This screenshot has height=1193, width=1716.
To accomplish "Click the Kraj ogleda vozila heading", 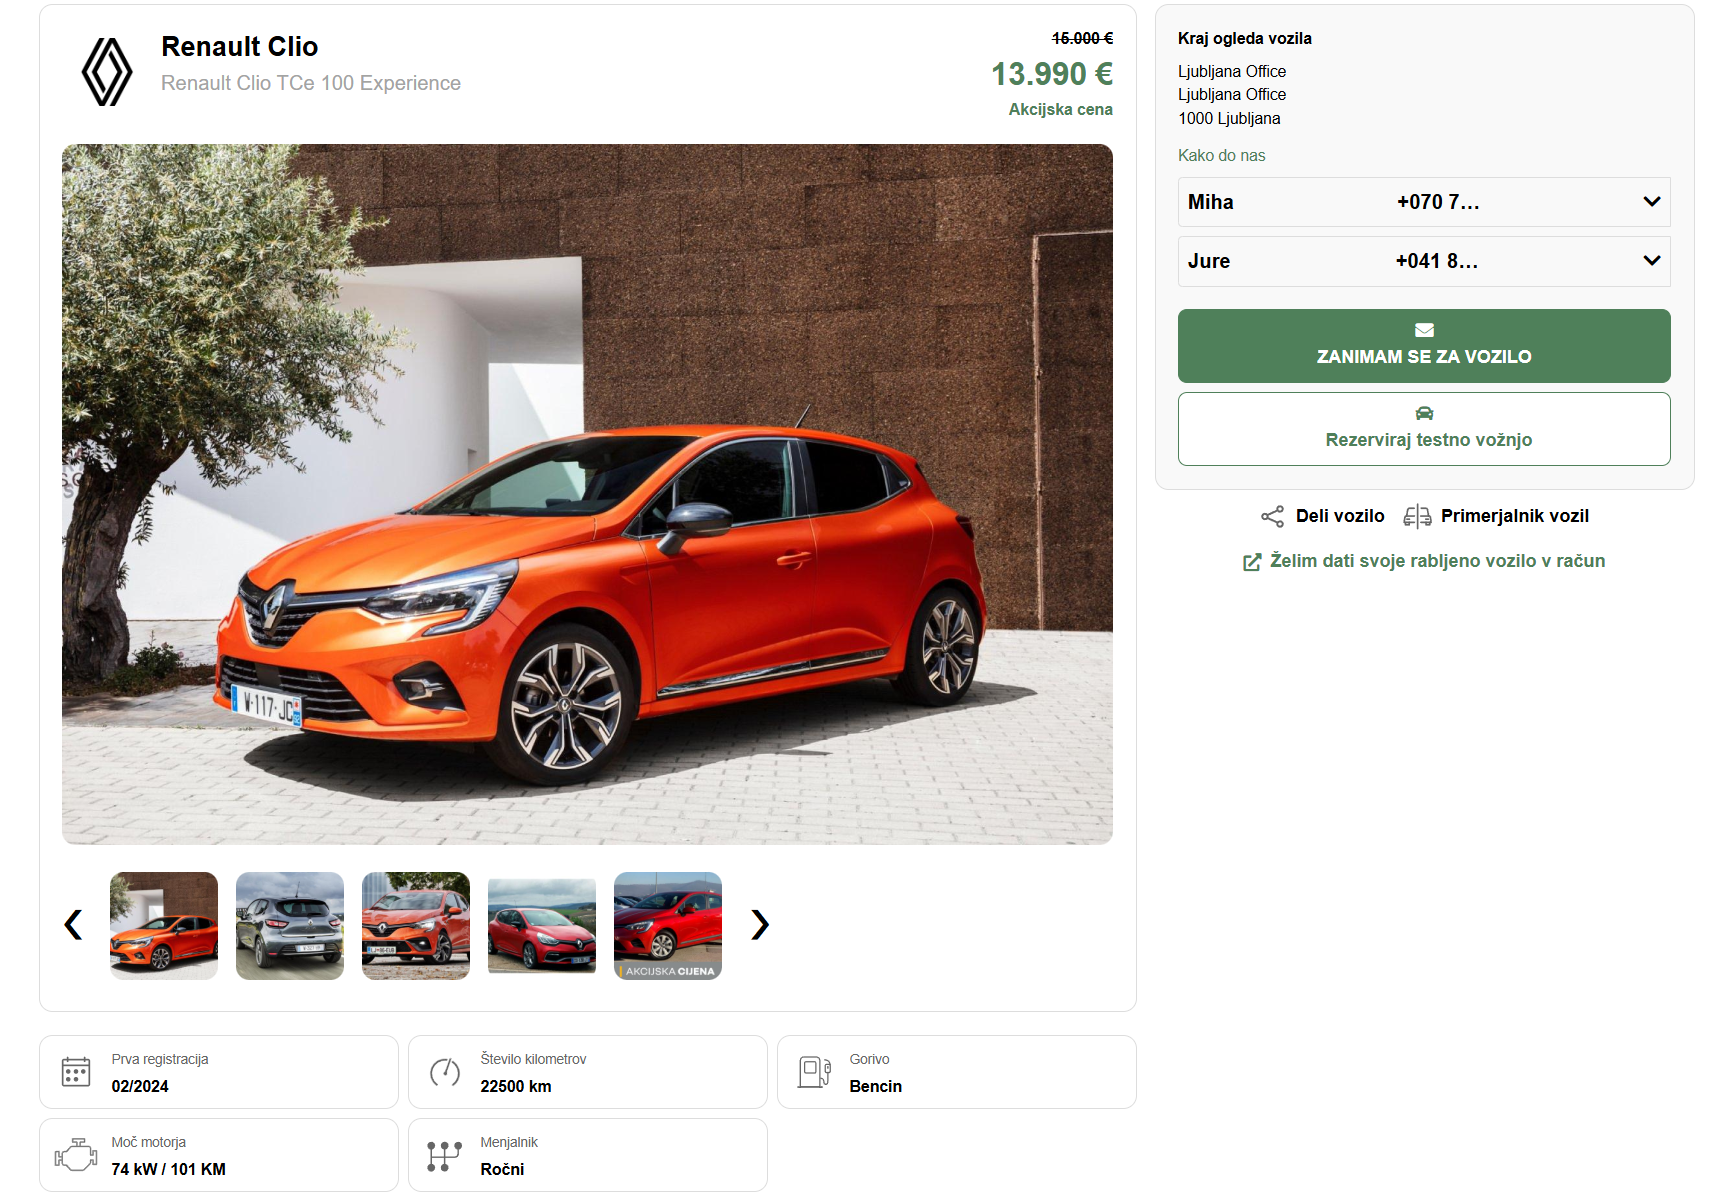I will (1245, 38).
